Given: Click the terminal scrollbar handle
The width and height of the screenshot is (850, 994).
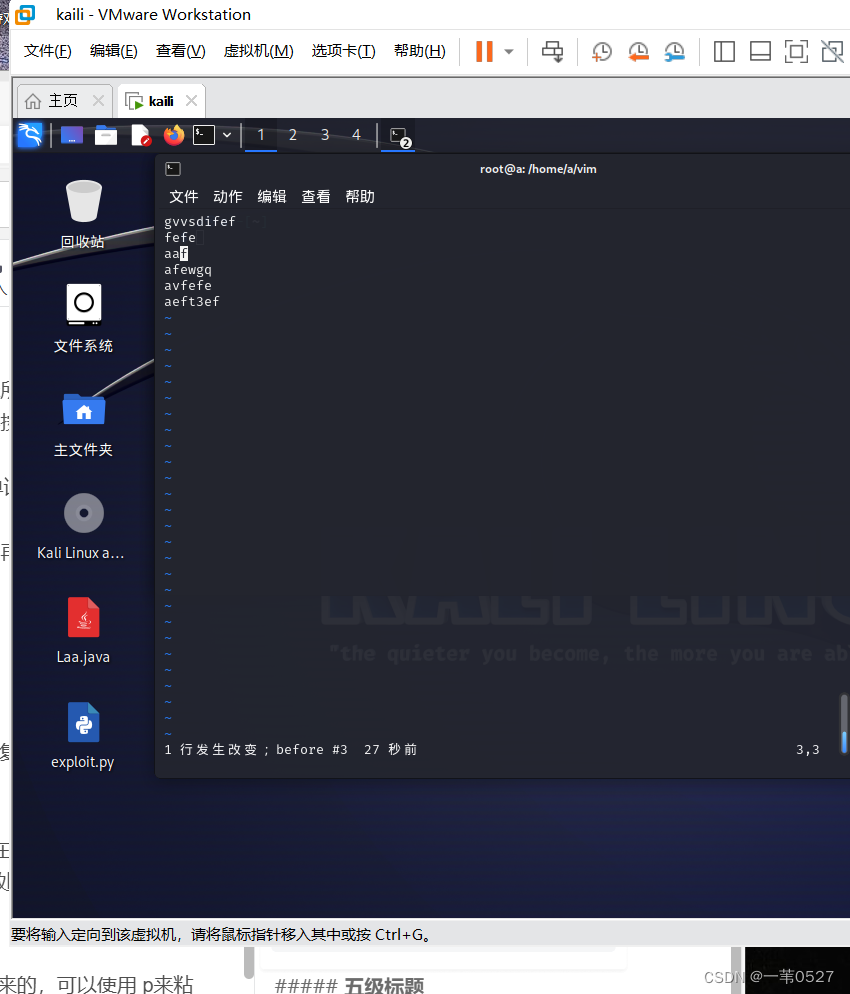Looking at the screenshot, I should (844, 724).
